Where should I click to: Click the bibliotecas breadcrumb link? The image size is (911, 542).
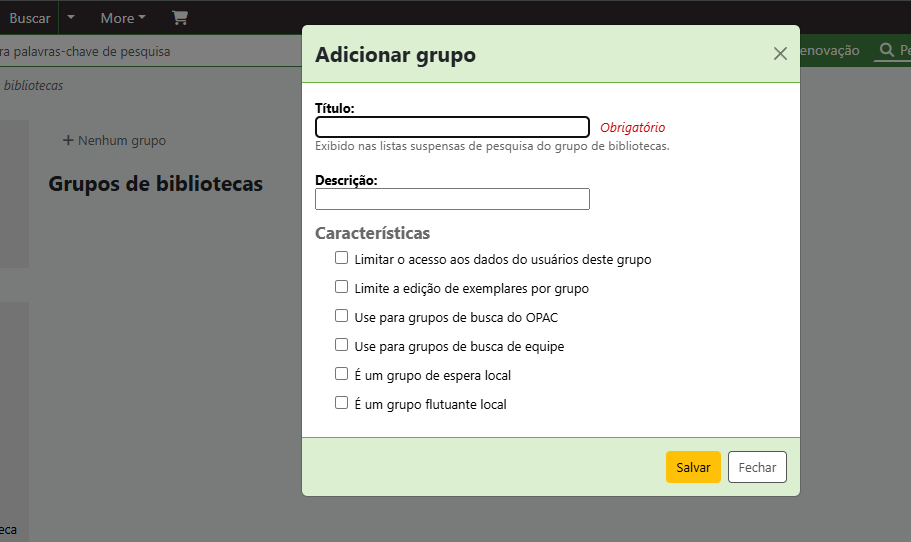coord(33,86)
